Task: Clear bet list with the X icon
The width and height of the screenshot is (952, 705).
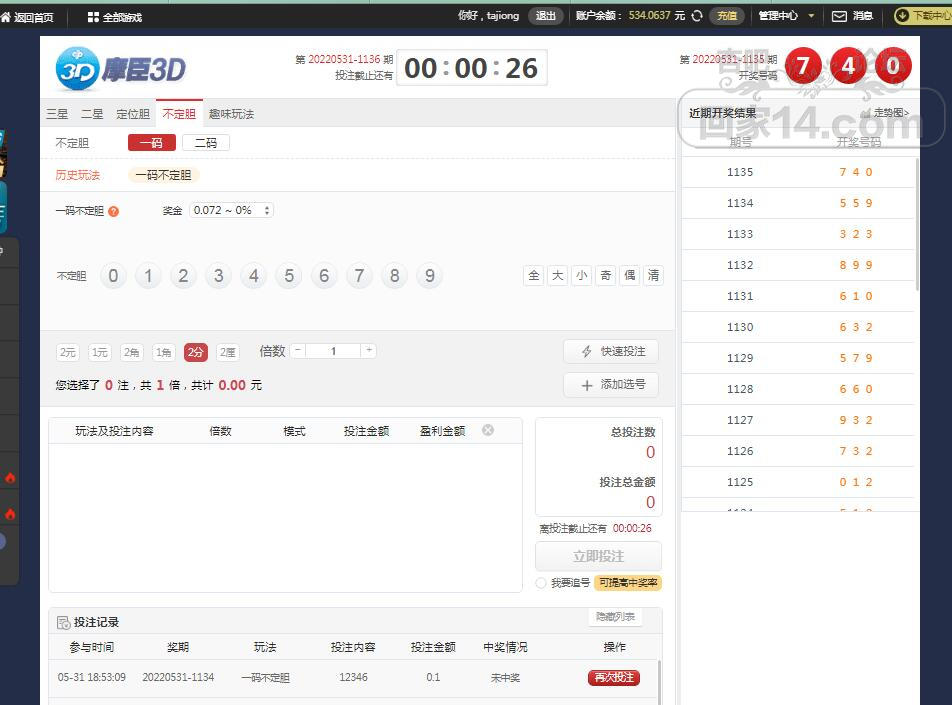Action: point(488,430)
